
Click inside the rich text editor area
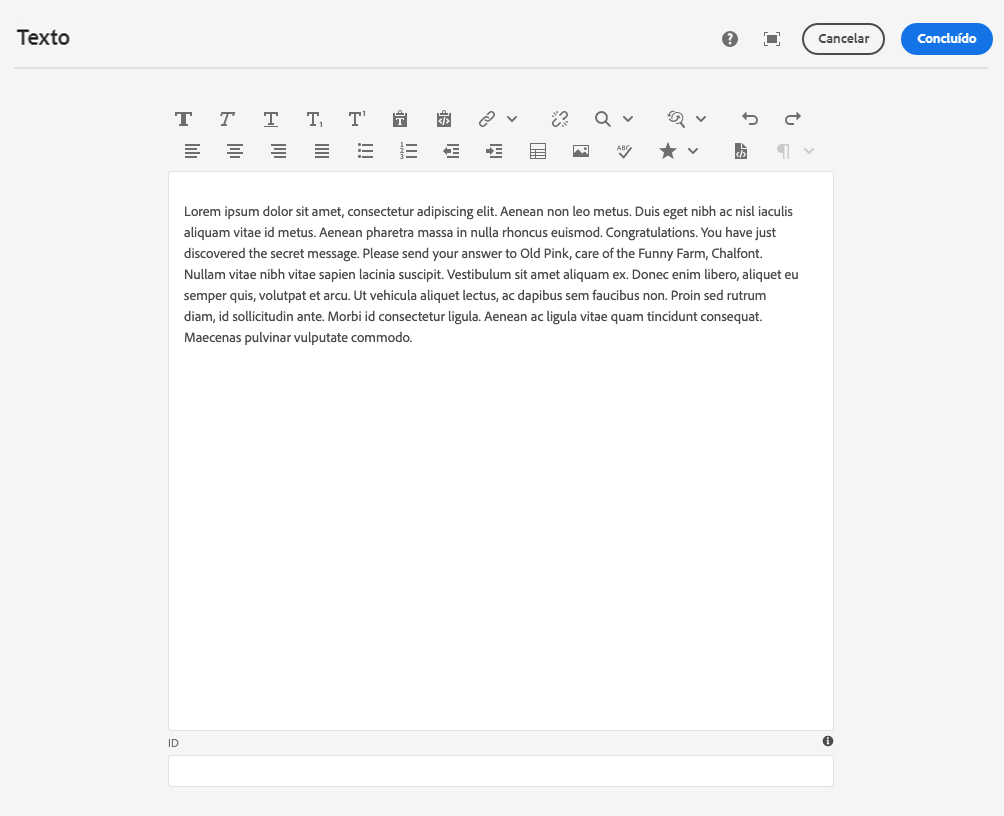point(501,451)
